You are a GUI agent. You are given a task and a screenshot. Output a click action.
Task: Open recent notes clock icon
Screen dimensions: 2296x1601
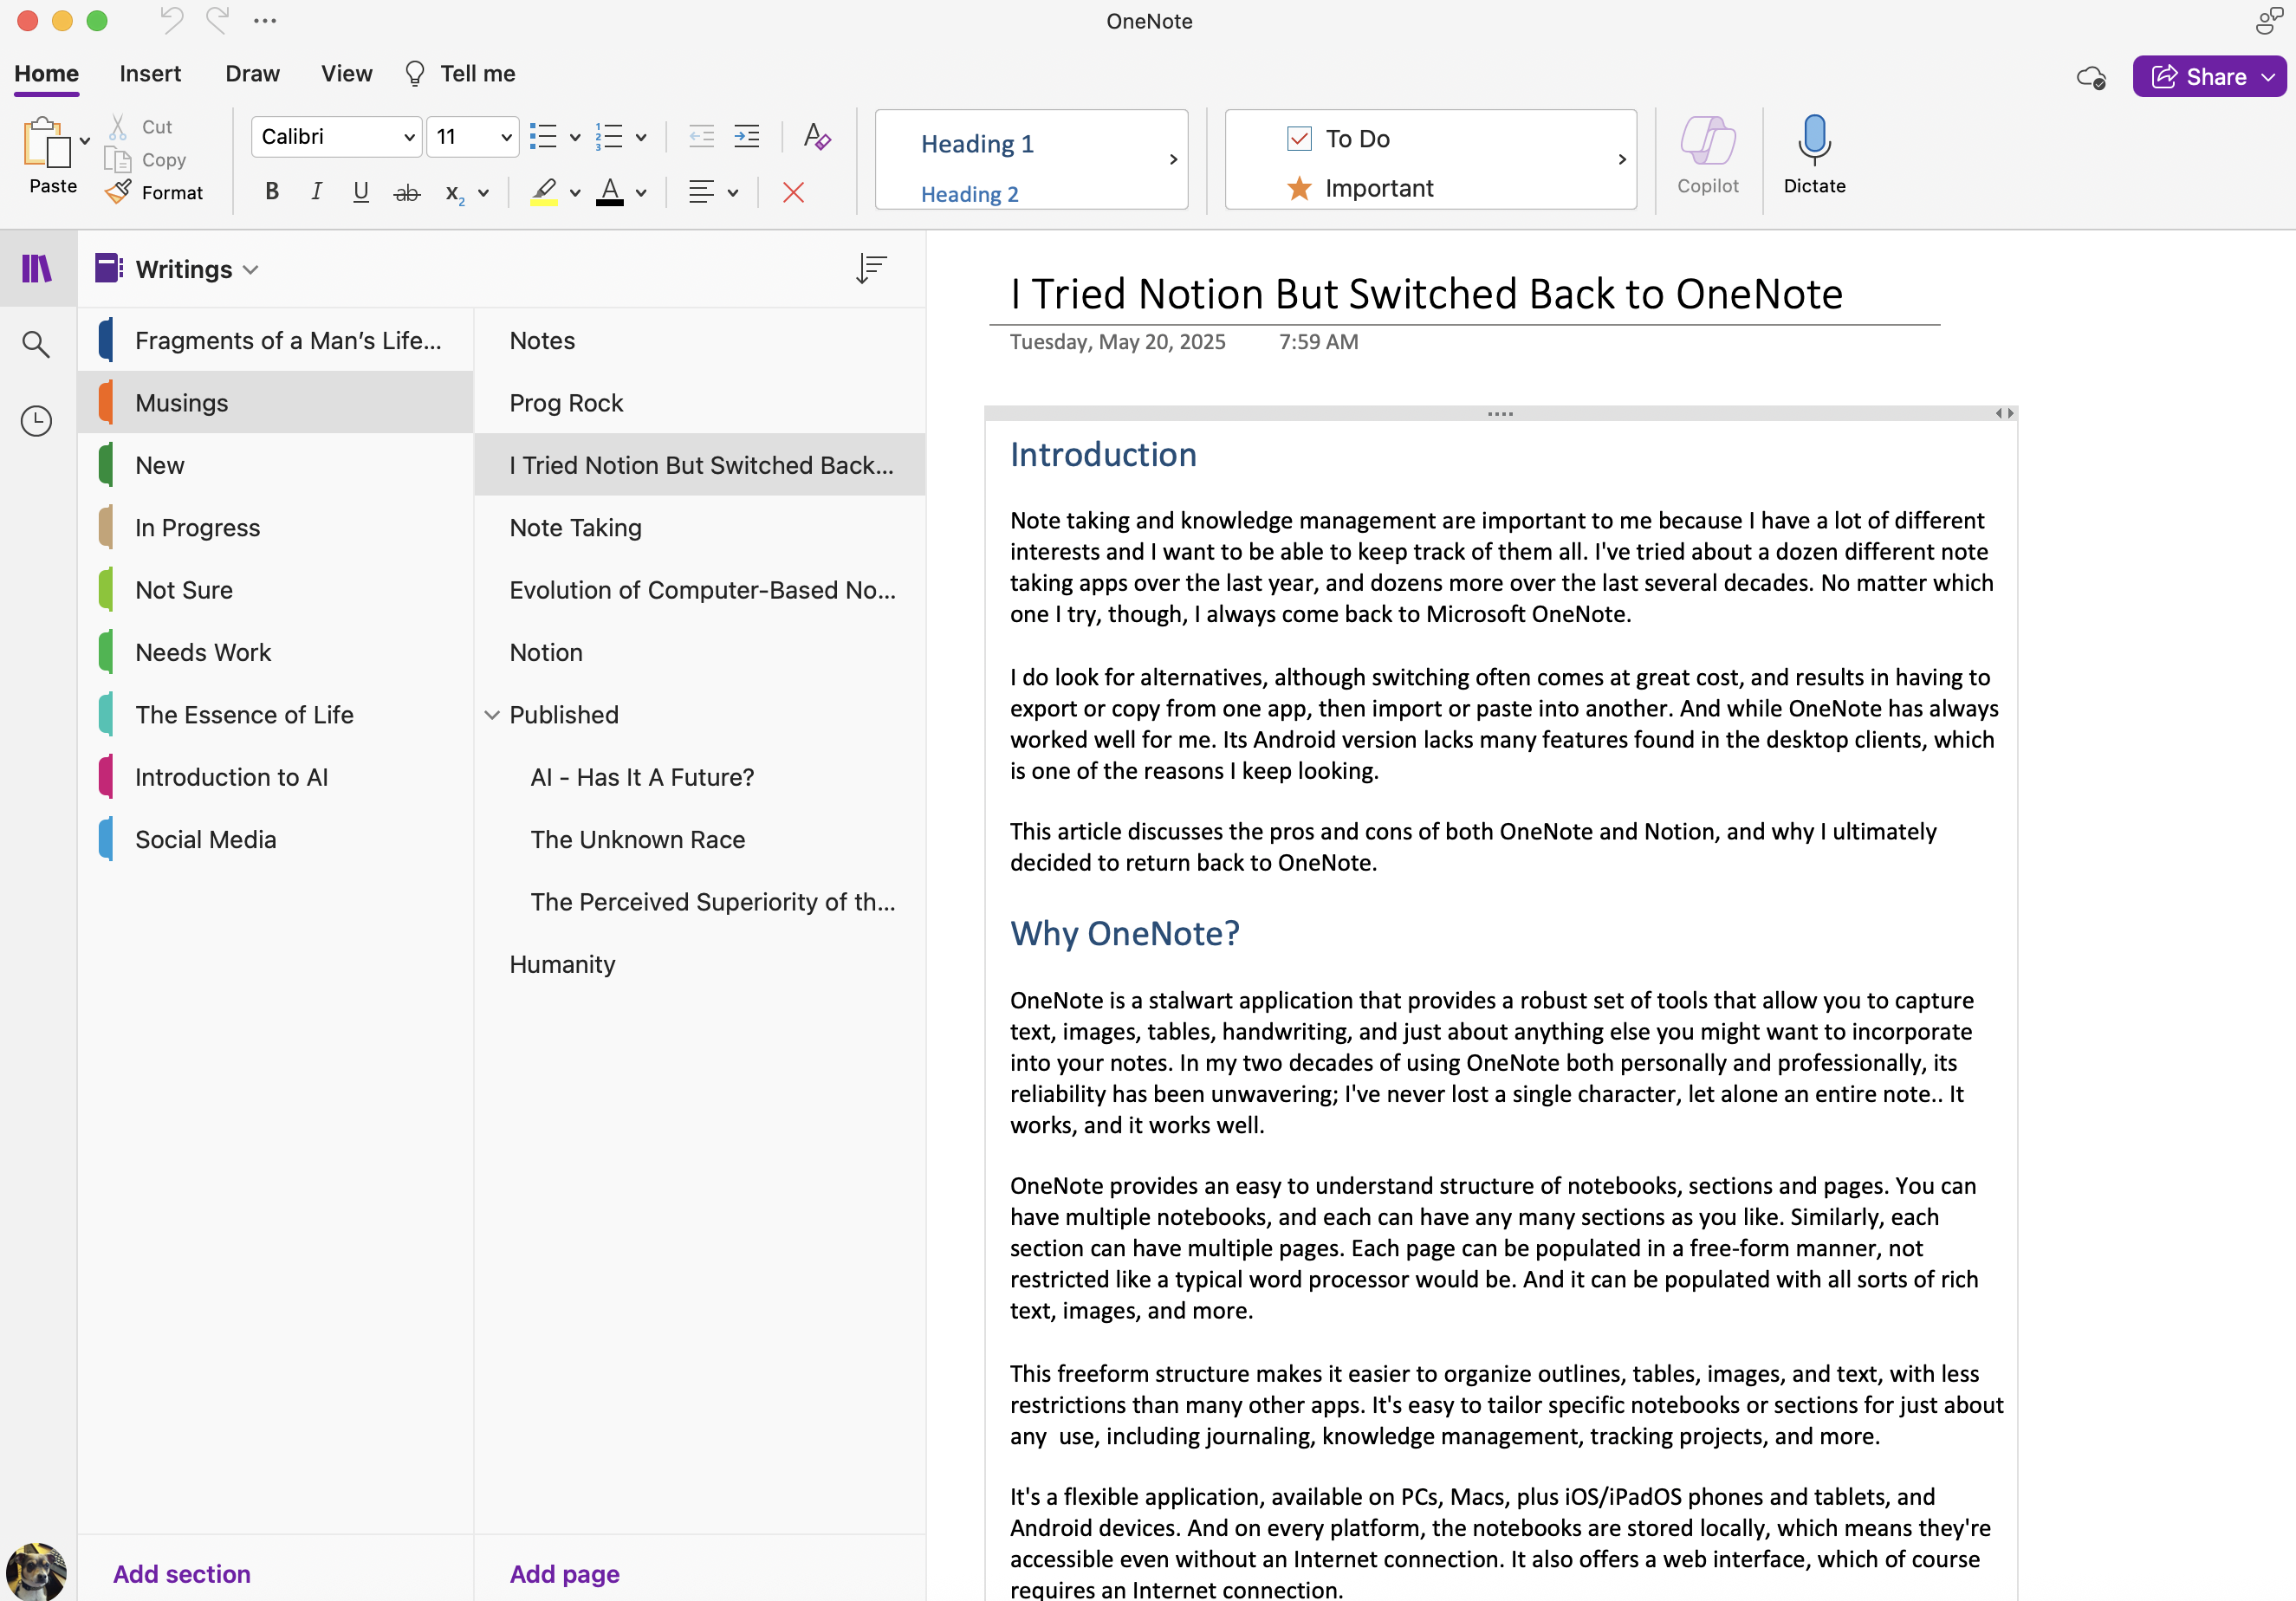(x=37, y=421)
